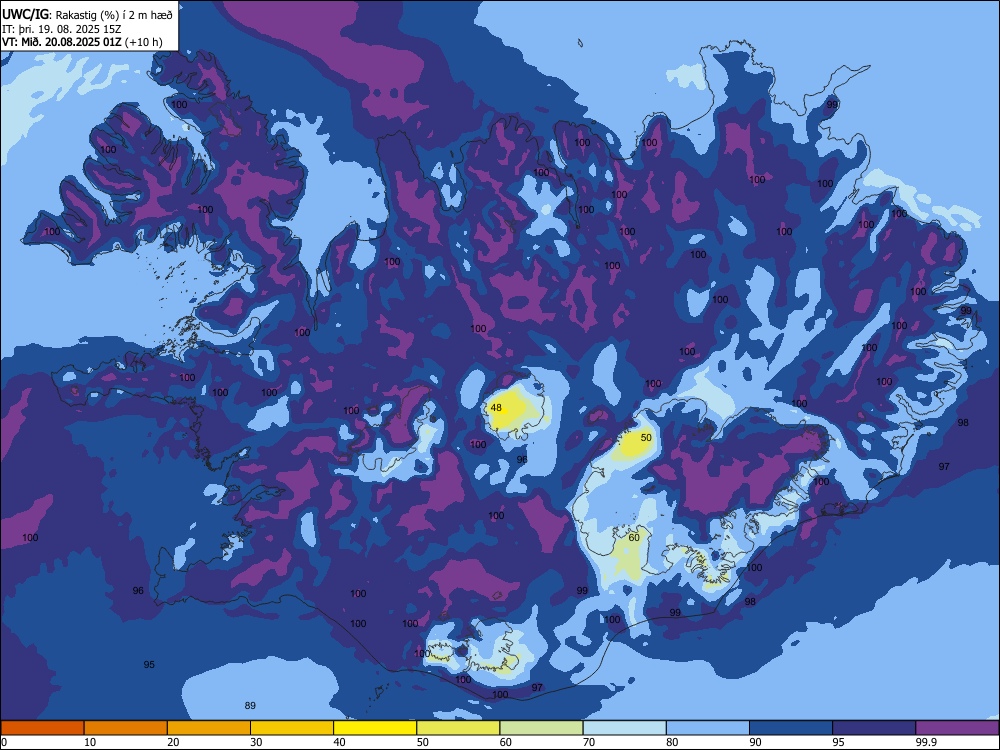Select the amber 30–40 legend swatch
Screen dimensions: 1000x750
(292, 728)
